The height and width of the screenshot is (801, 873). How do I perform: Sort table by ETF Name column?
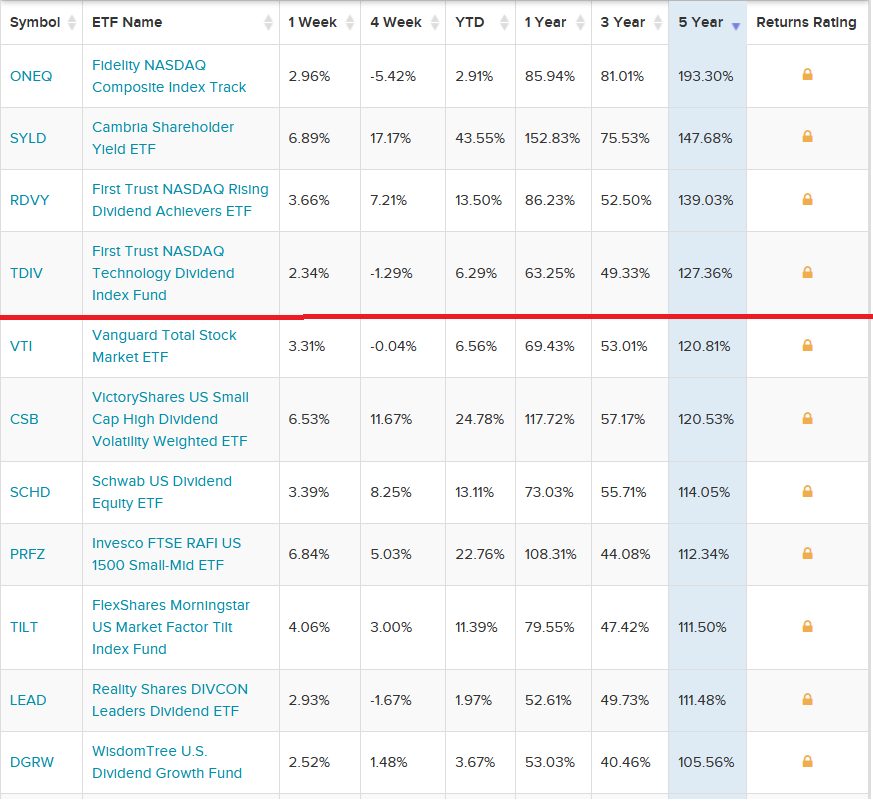pyautogui.click(x=268, y=22)
